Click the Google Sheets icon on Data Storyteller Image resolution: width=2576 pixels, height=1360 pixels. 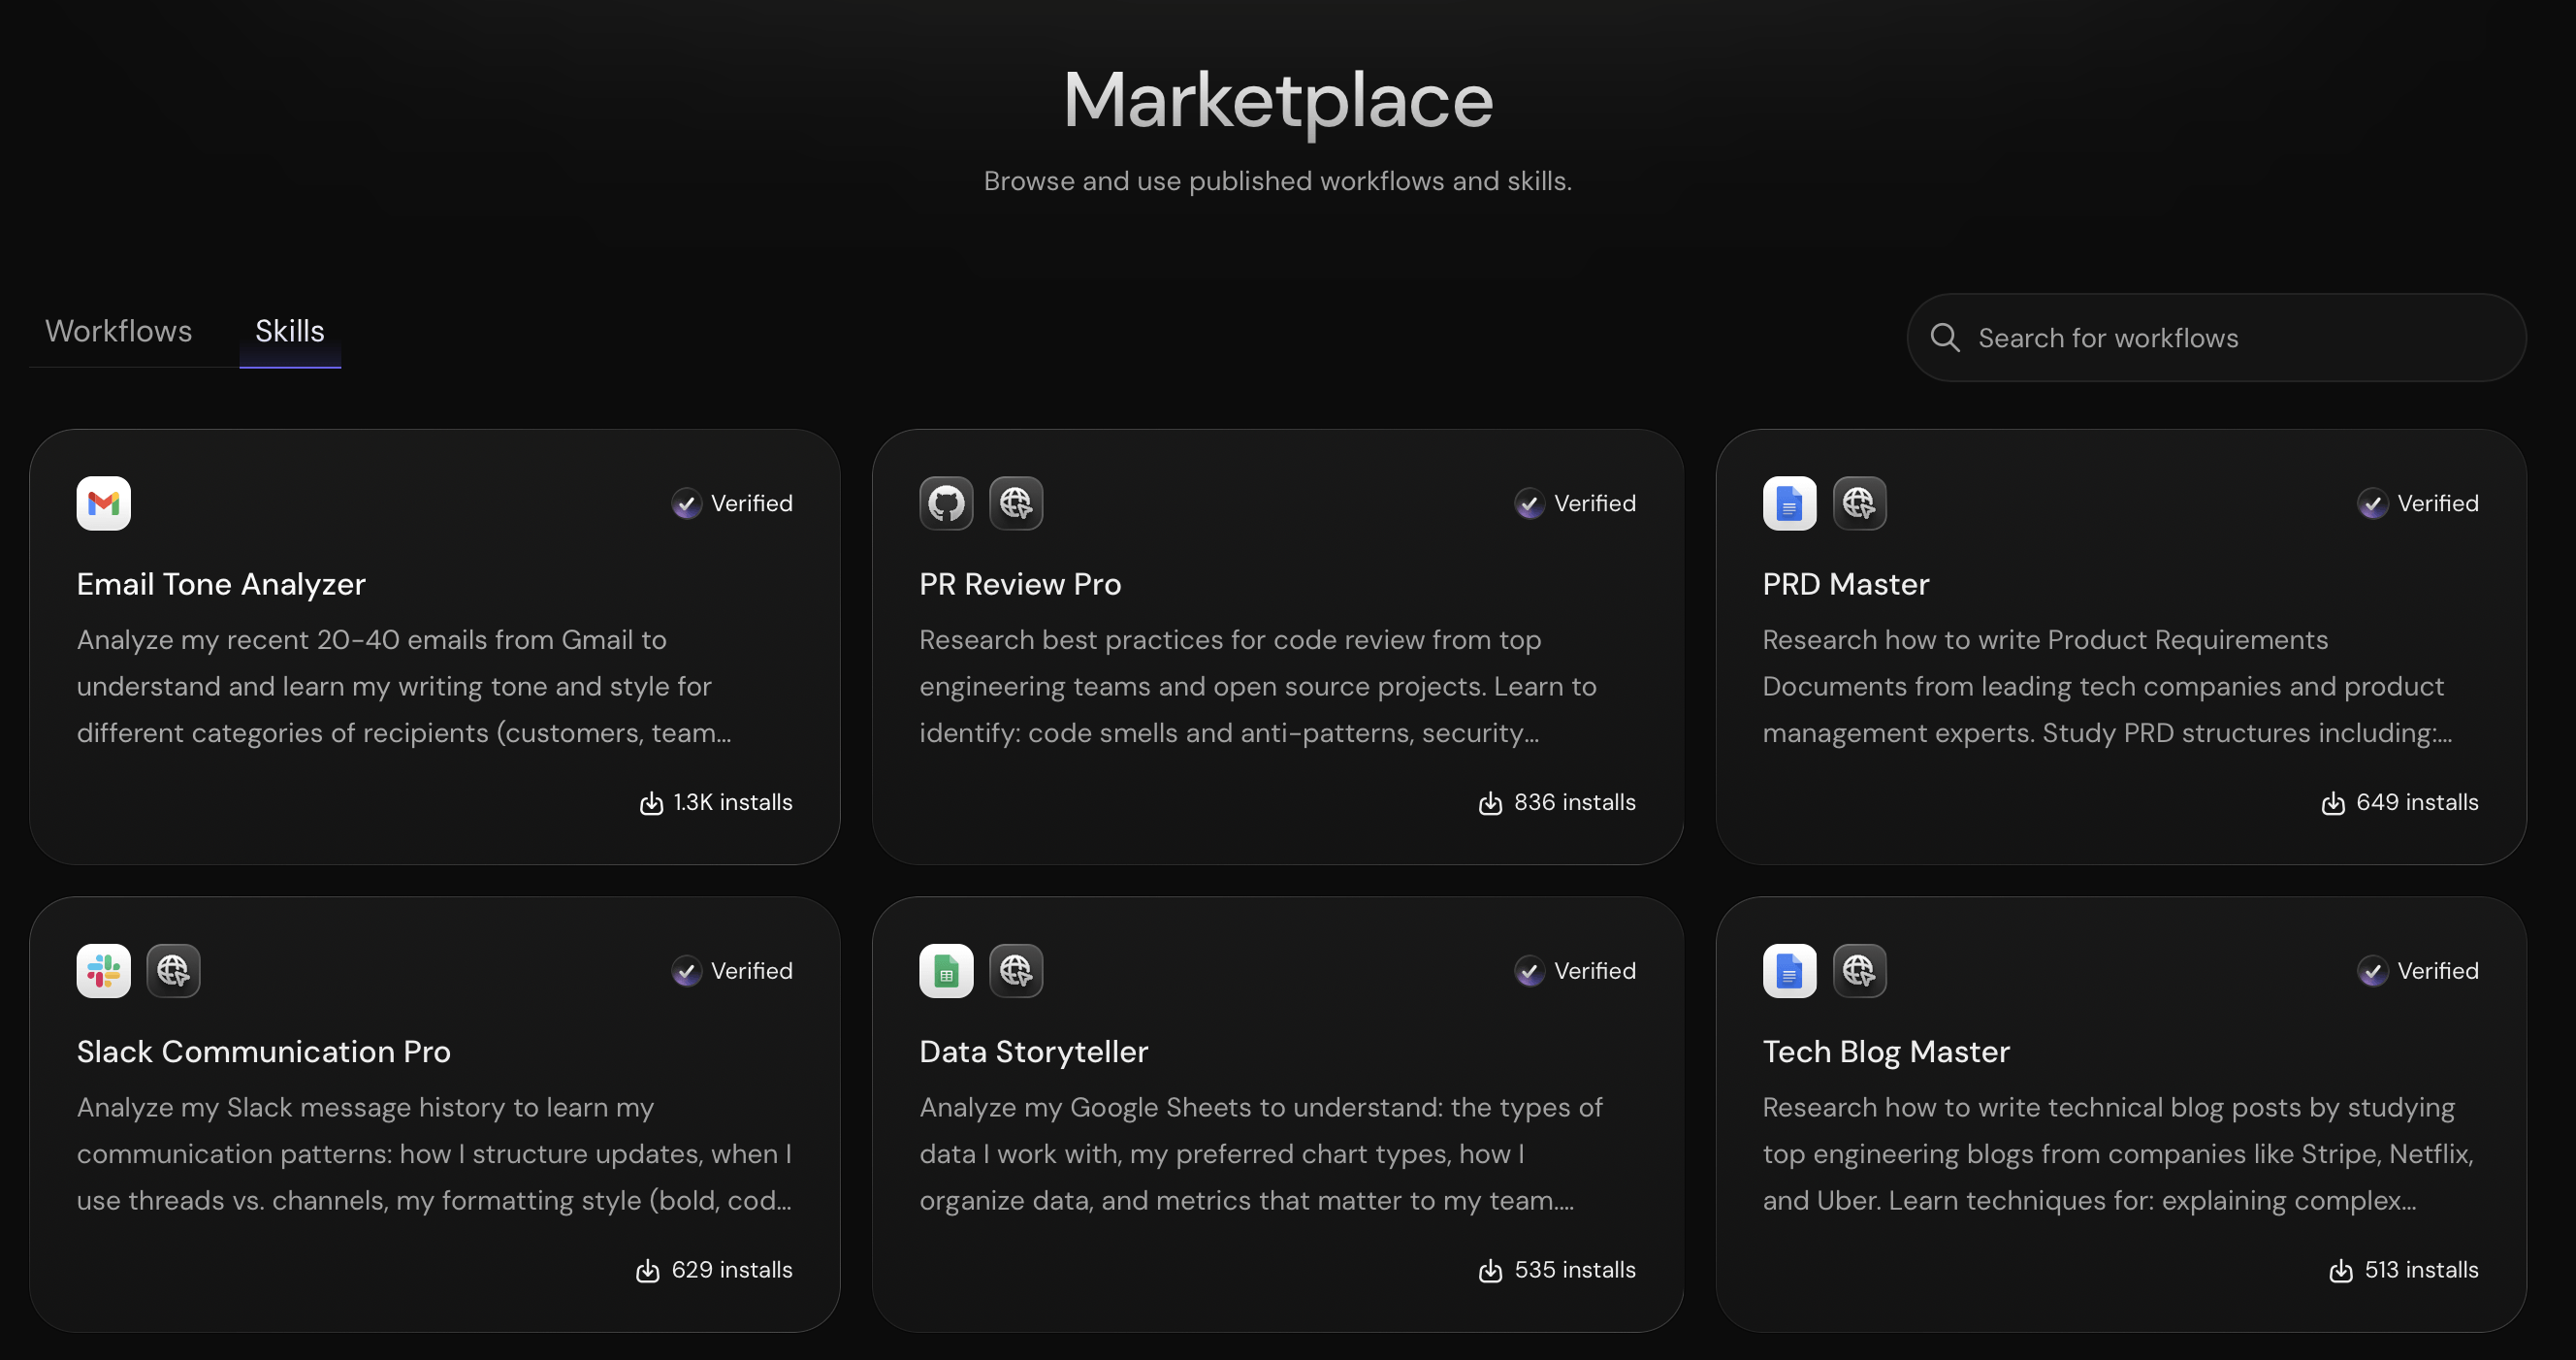tap(946, 970)
